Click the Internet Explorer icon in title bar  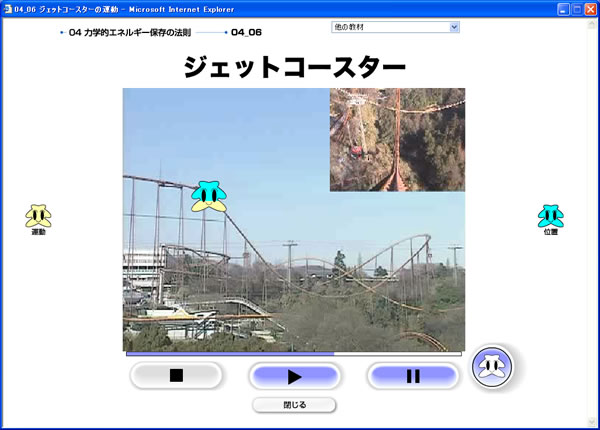point(8,8)
